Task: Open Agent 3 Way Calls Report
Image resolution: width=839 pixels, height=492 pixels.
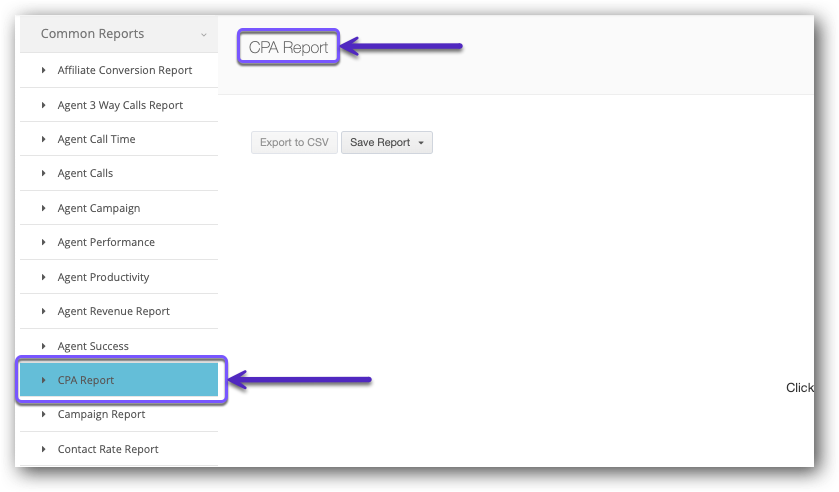Action: [x=120, y=105]
